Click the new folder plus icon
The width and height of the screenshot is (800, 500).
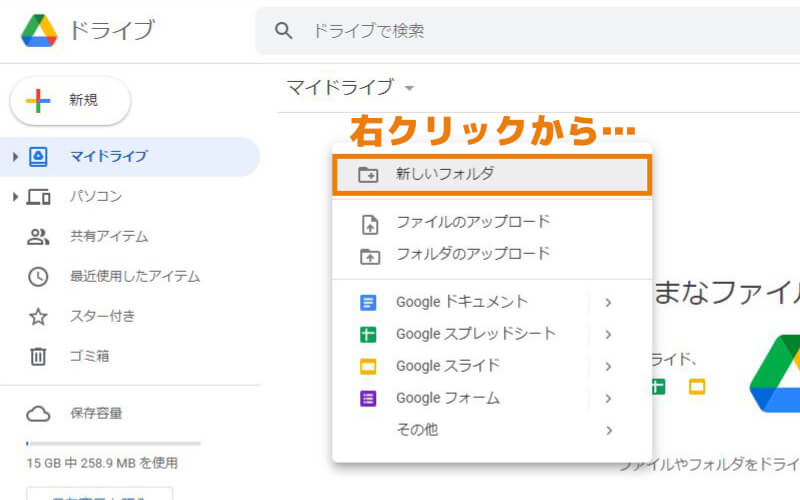368,174
